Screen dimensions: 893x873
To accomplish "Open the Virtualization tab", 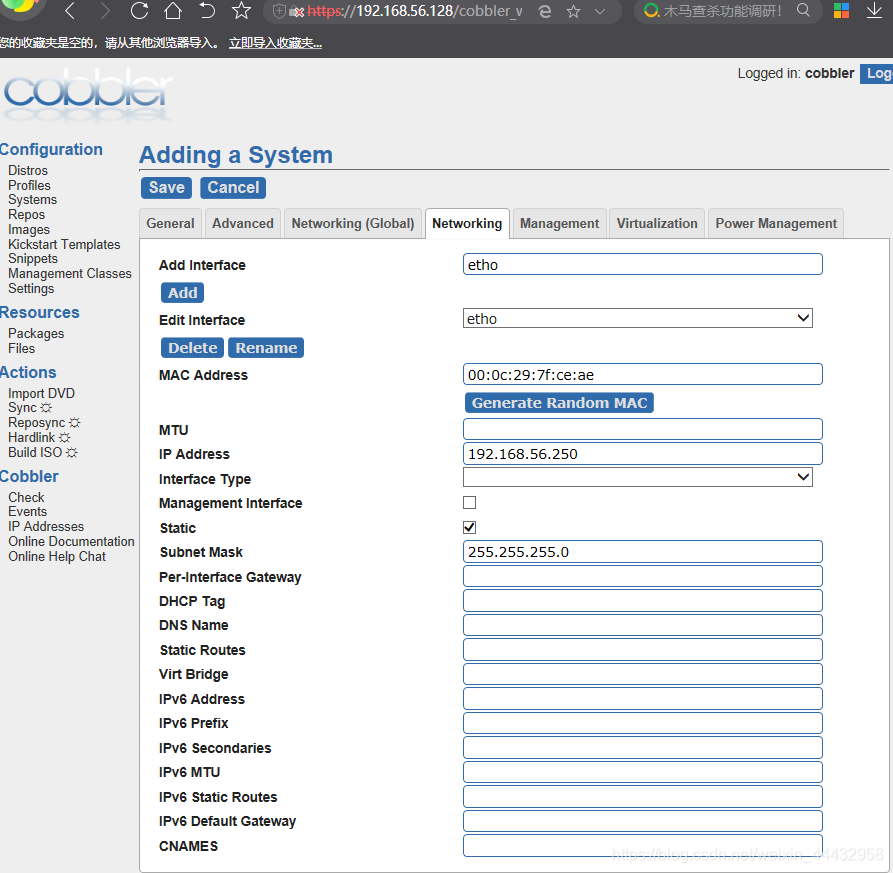I will [657, 223].
